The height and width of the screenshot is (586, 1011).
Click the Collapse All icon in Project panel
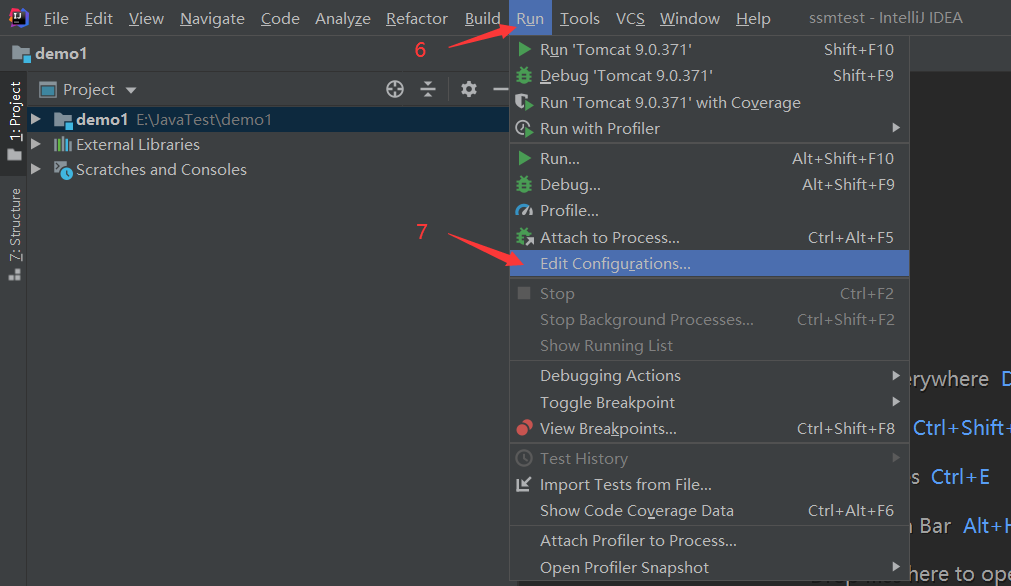[x=427, y=89]
